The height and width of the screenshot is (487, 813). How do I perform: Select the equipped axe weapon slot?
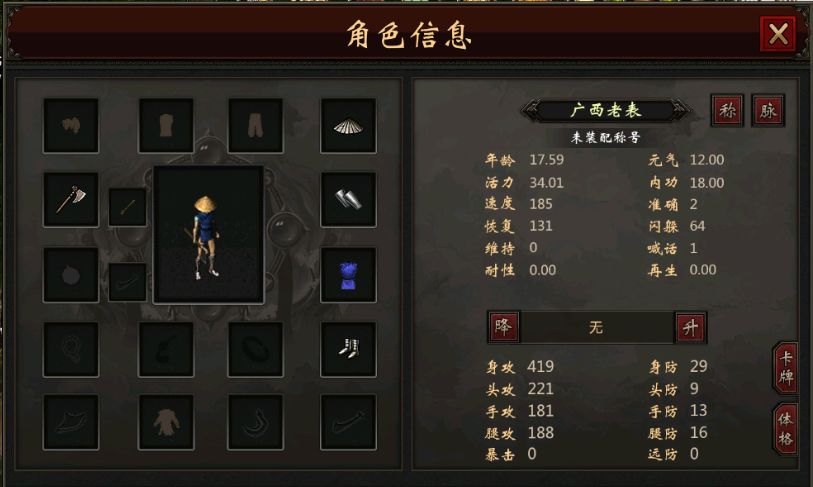[x=71, y=200]
